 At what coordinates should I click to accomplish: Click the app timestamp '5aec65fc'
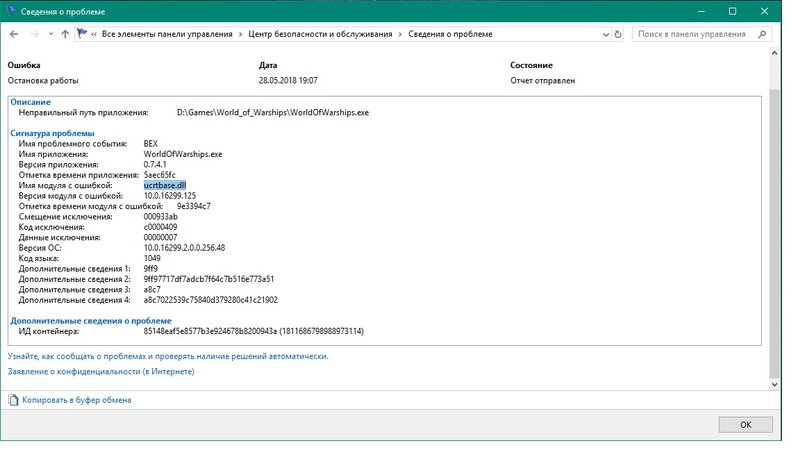point(159,174)
